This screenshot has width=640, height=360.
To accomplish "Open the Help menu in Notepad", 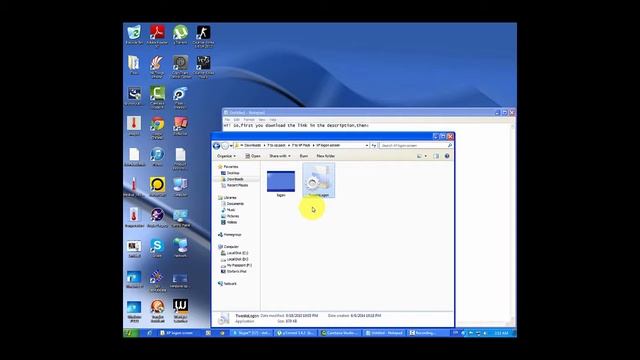I will point(273,120).
